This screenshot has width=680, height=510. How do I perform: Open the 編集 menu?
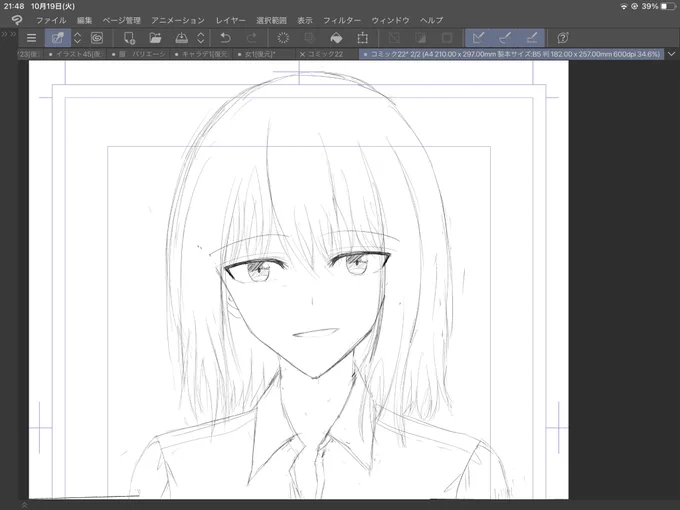point(85,20)
